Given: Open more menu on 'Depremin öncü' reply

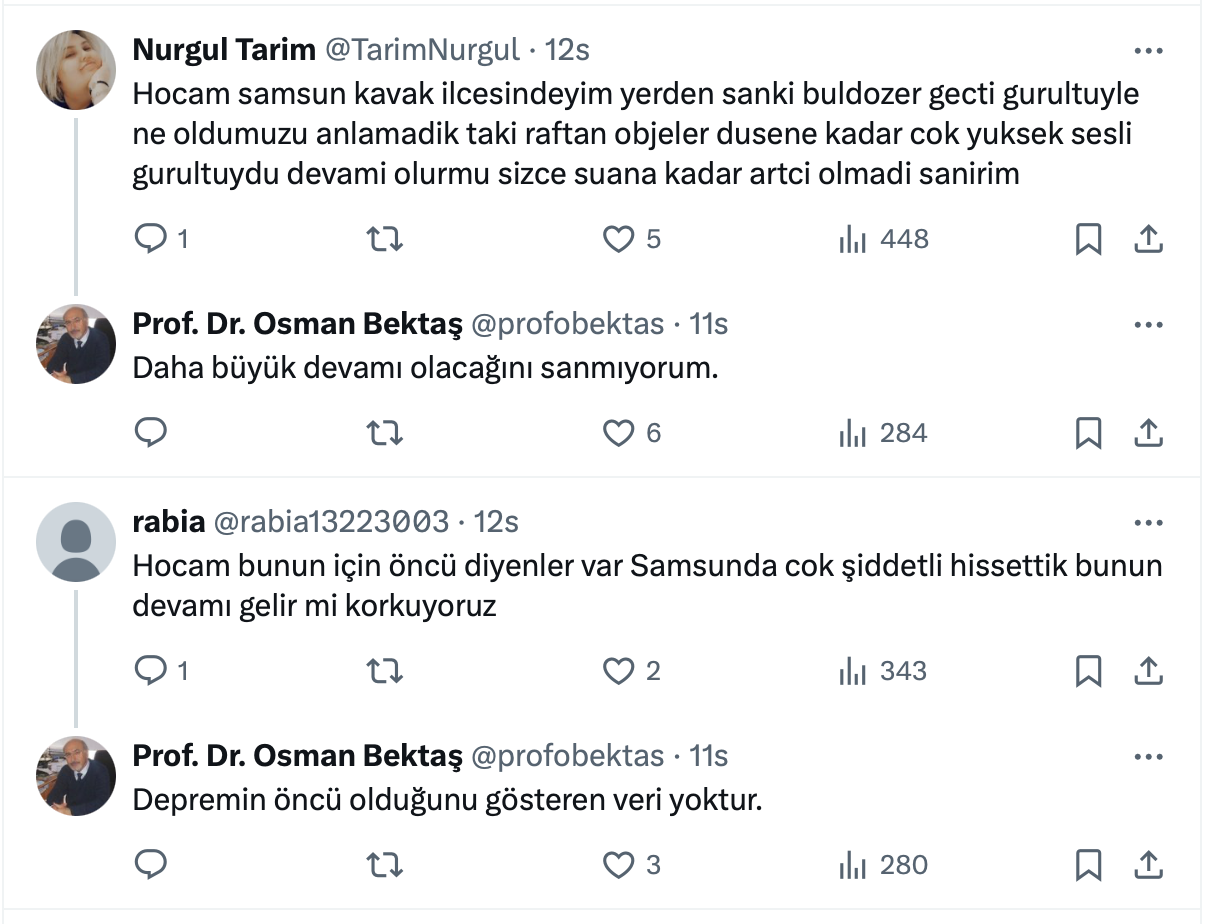Looking at the screenshot, I should [x=1148, y=755].
